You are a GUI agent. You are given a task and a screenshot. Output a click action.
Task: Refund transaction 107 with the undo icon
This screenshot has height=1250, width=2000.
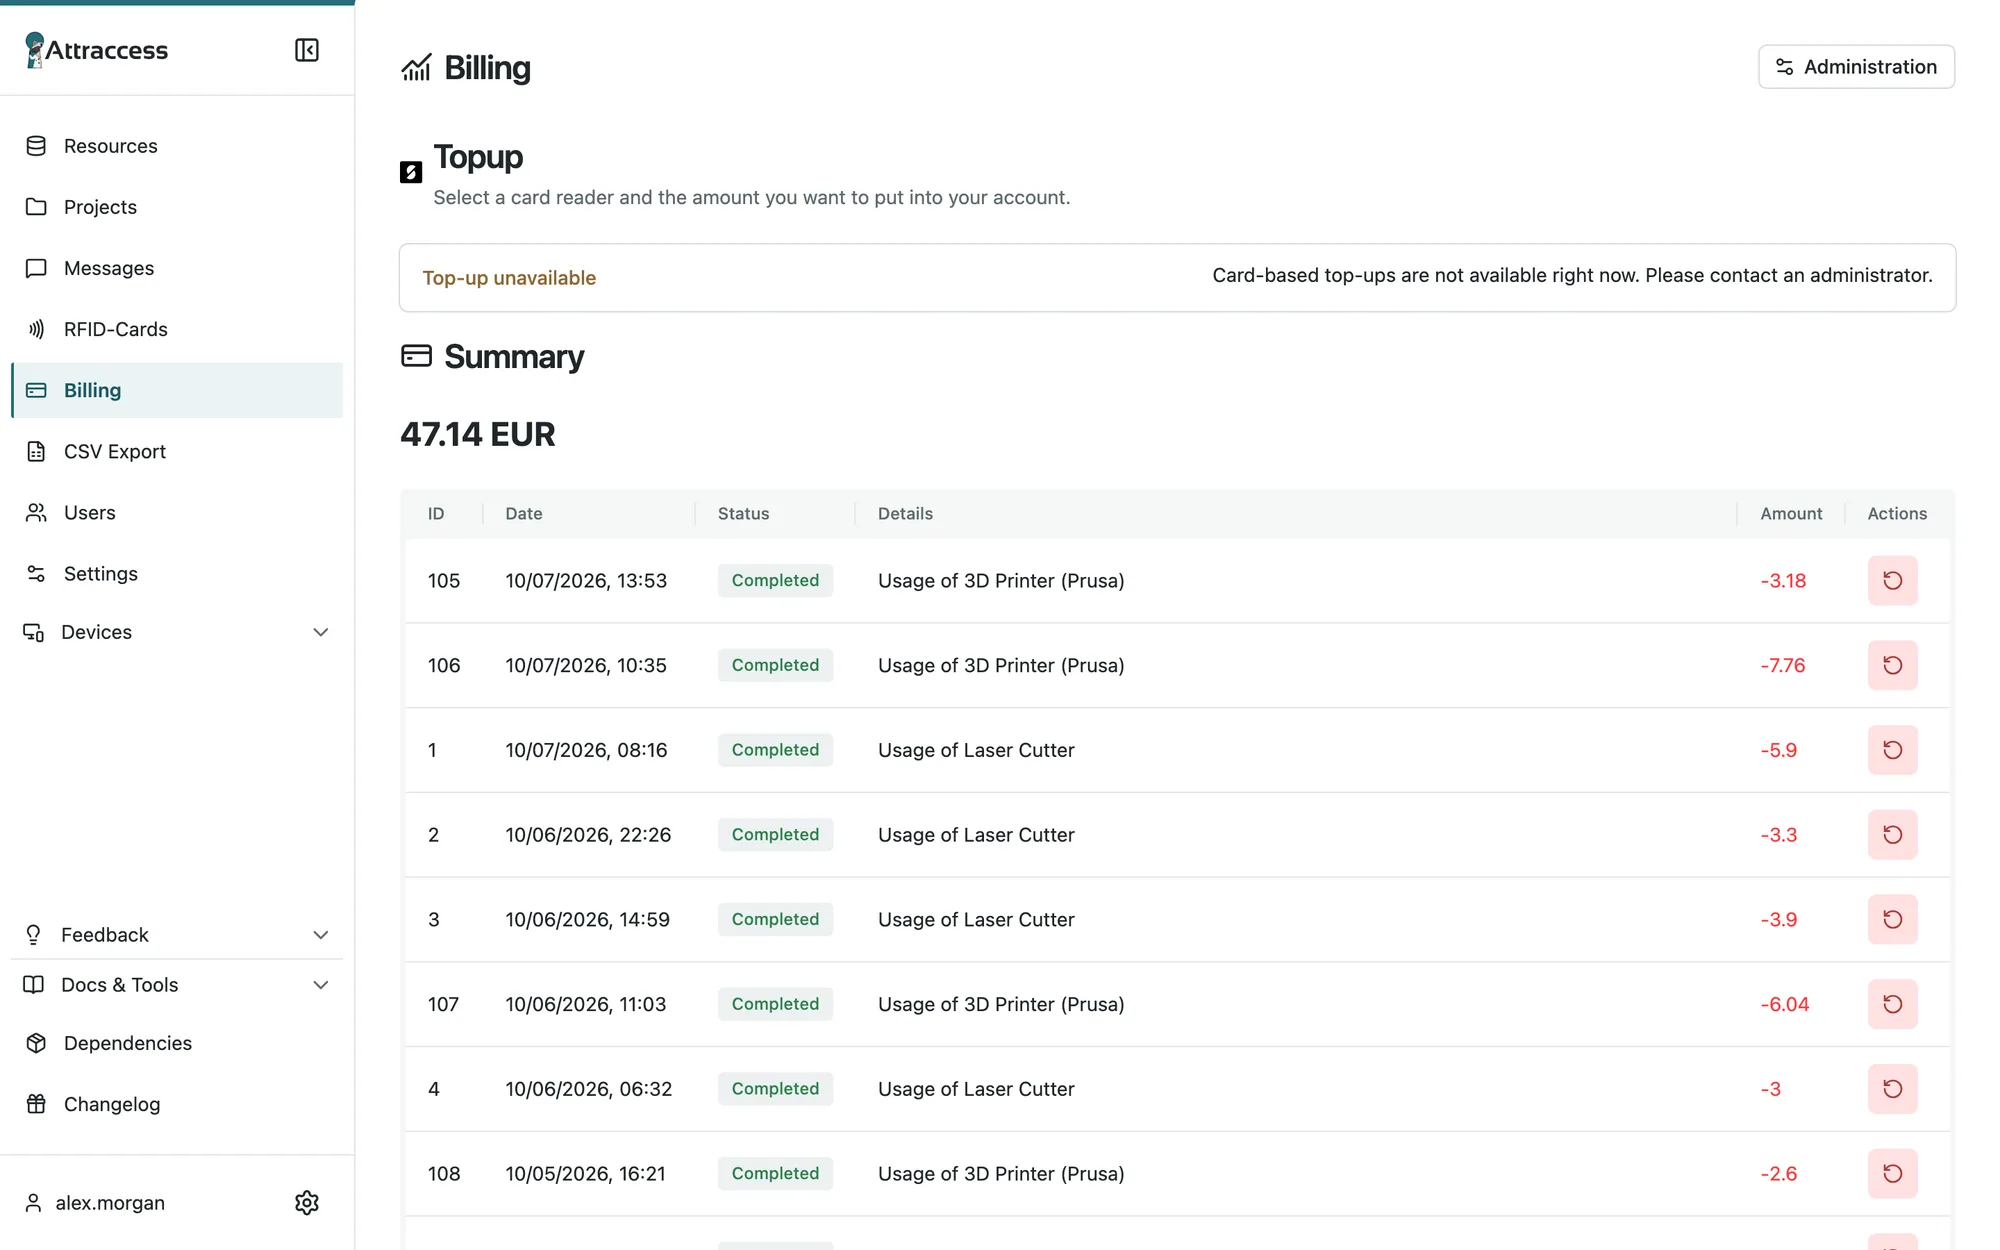click(x=1892, y=1004)
